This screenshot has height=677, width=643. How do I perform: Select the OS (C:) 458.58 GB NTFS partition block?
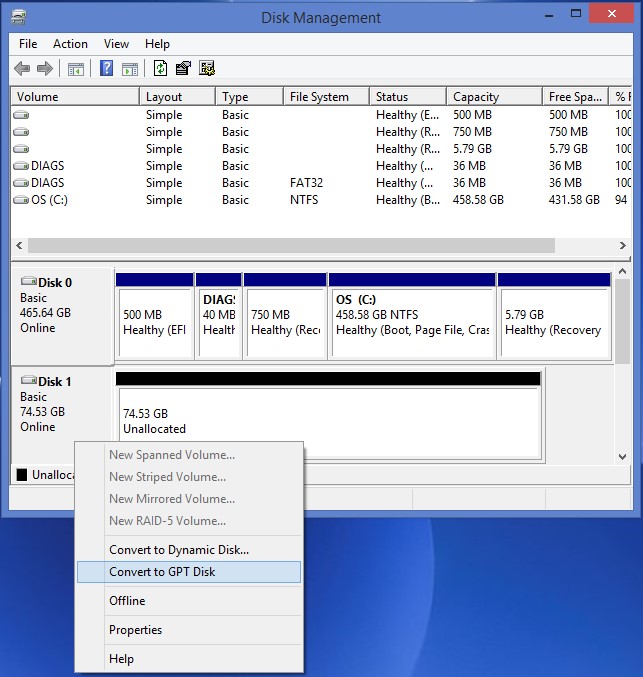coord(412,322)
